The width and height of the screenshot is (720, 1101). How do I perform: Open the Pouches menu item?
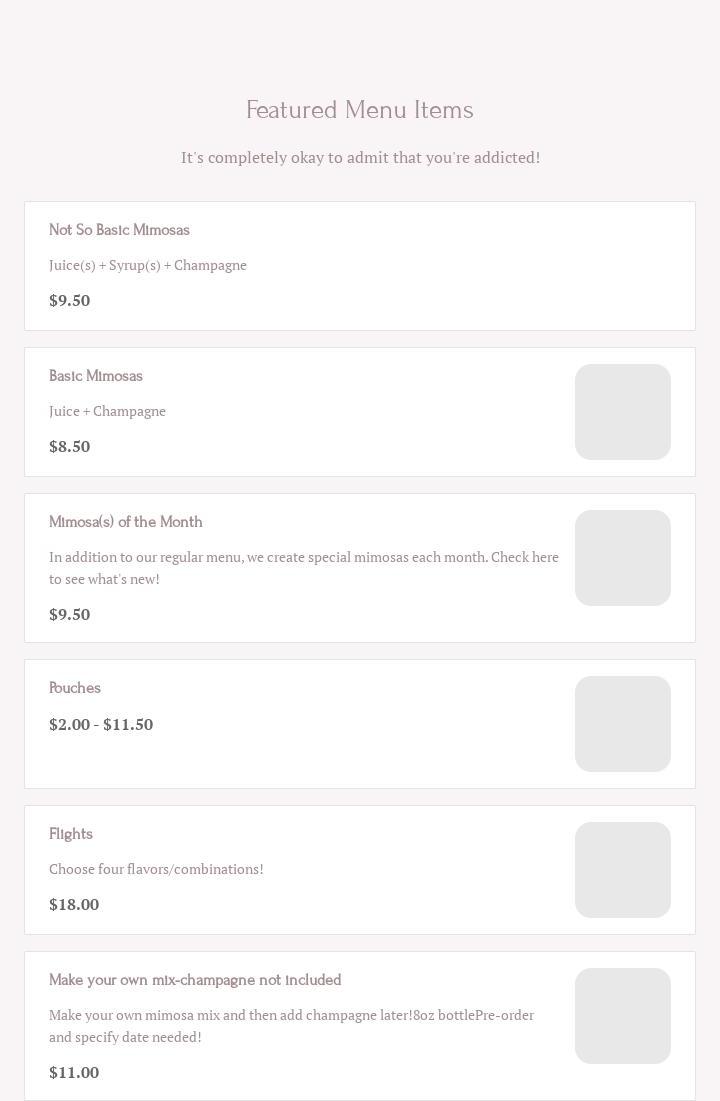75,688
